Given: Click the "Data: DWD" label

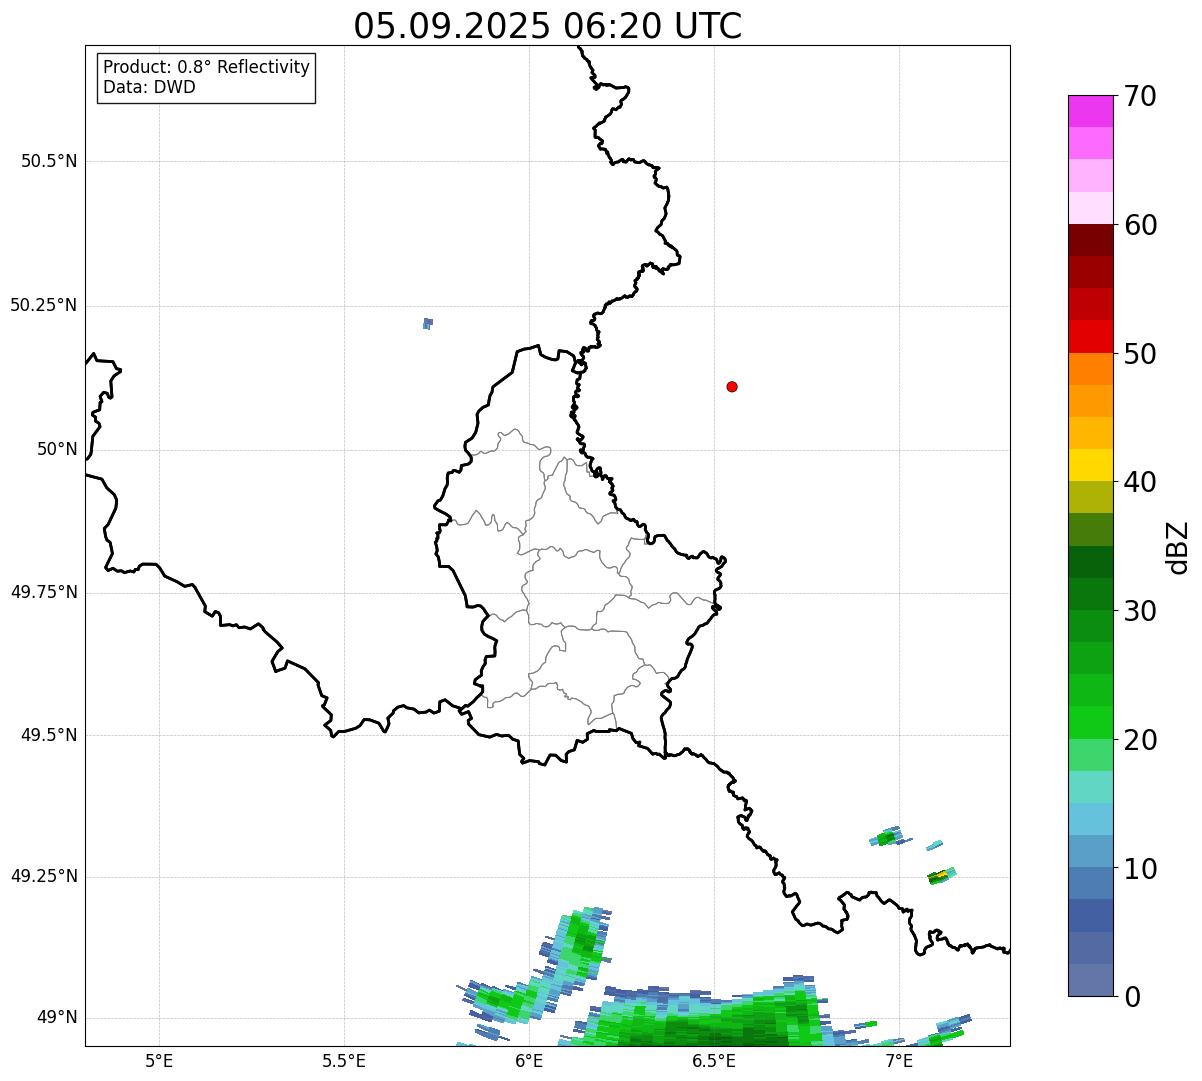Looking at the screenshot, I should point(149,87).
